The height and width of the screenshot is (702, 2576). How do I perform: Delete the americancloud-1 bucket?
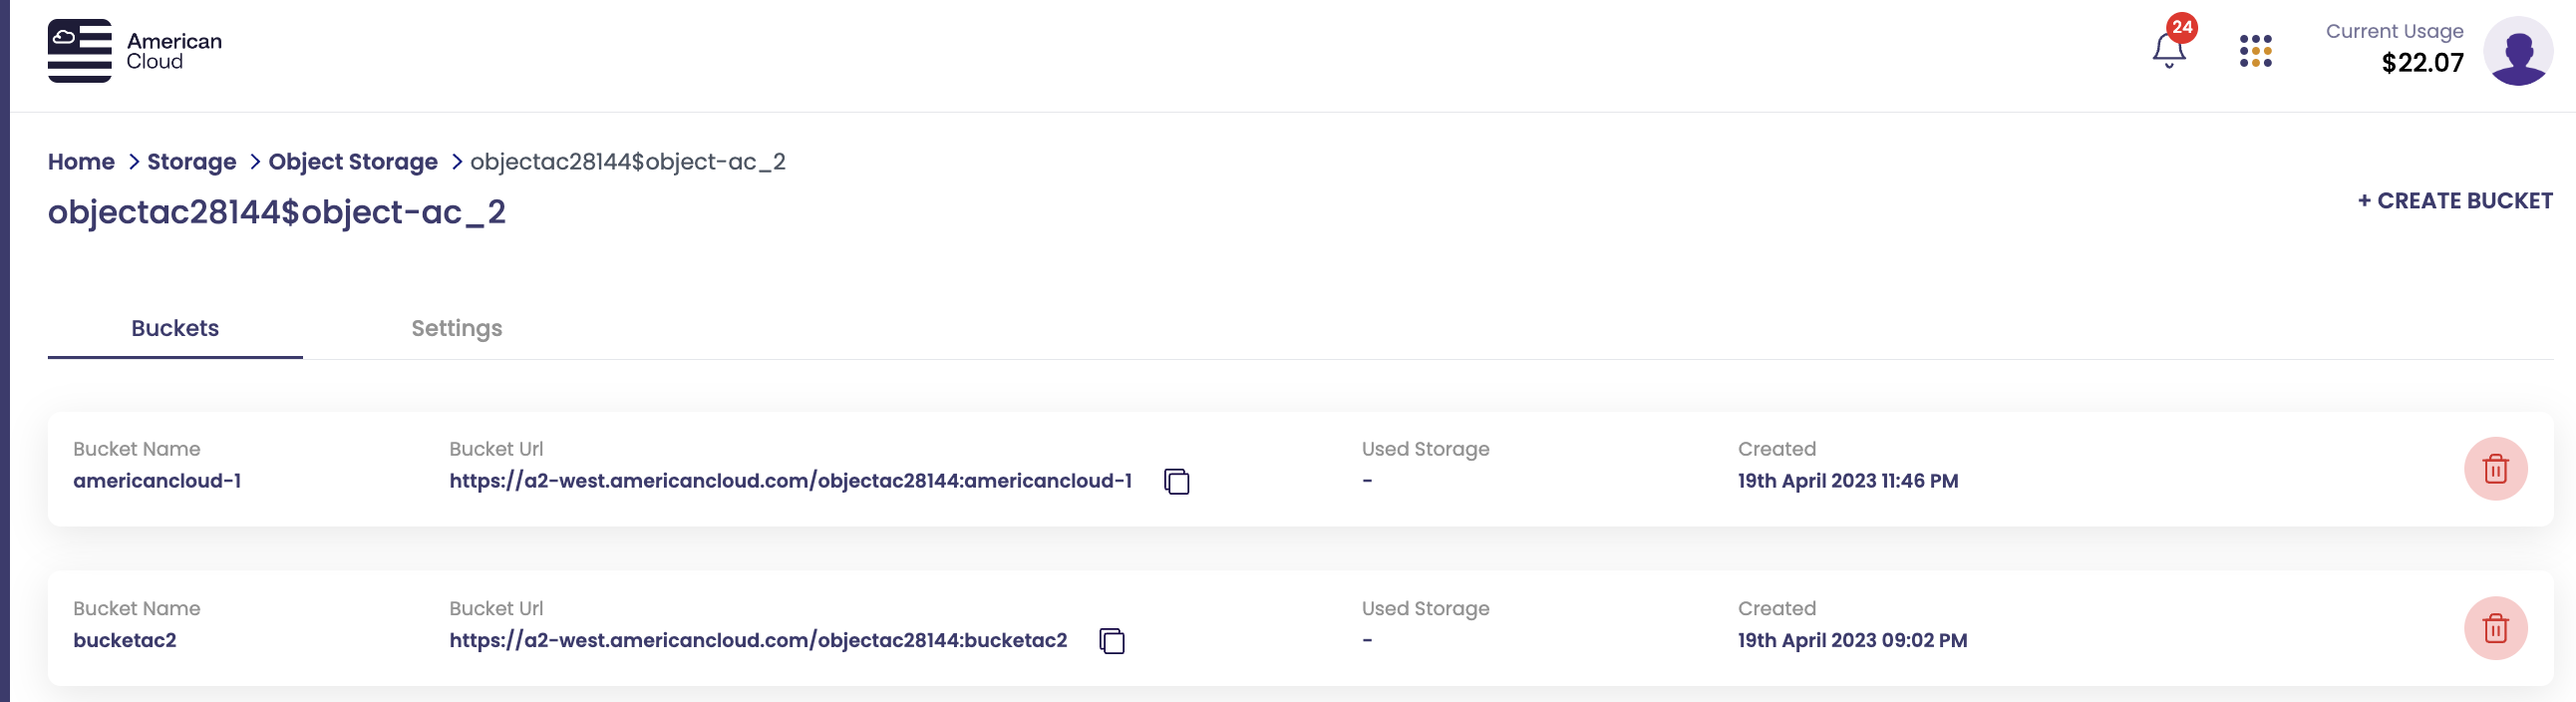coord(2495,469)
